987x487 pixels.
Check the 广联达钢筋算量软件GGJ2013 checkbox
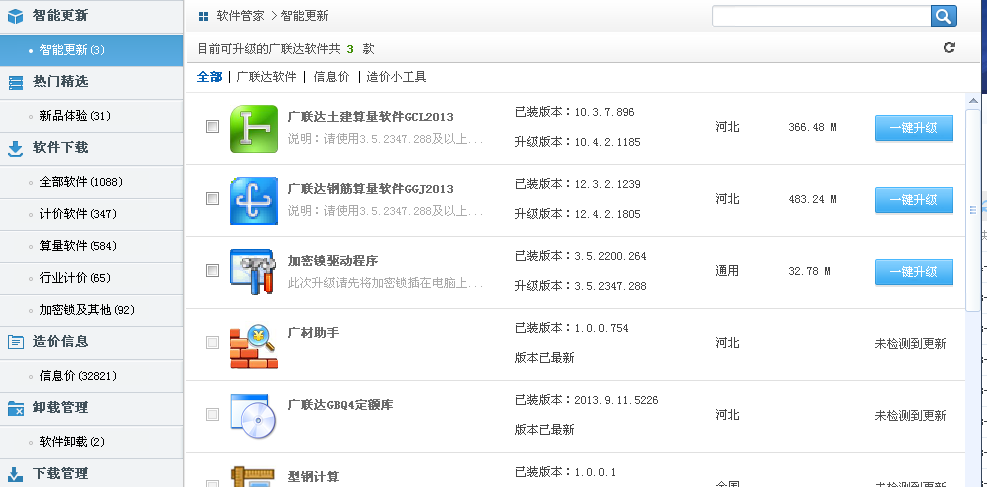click(213, 199)
